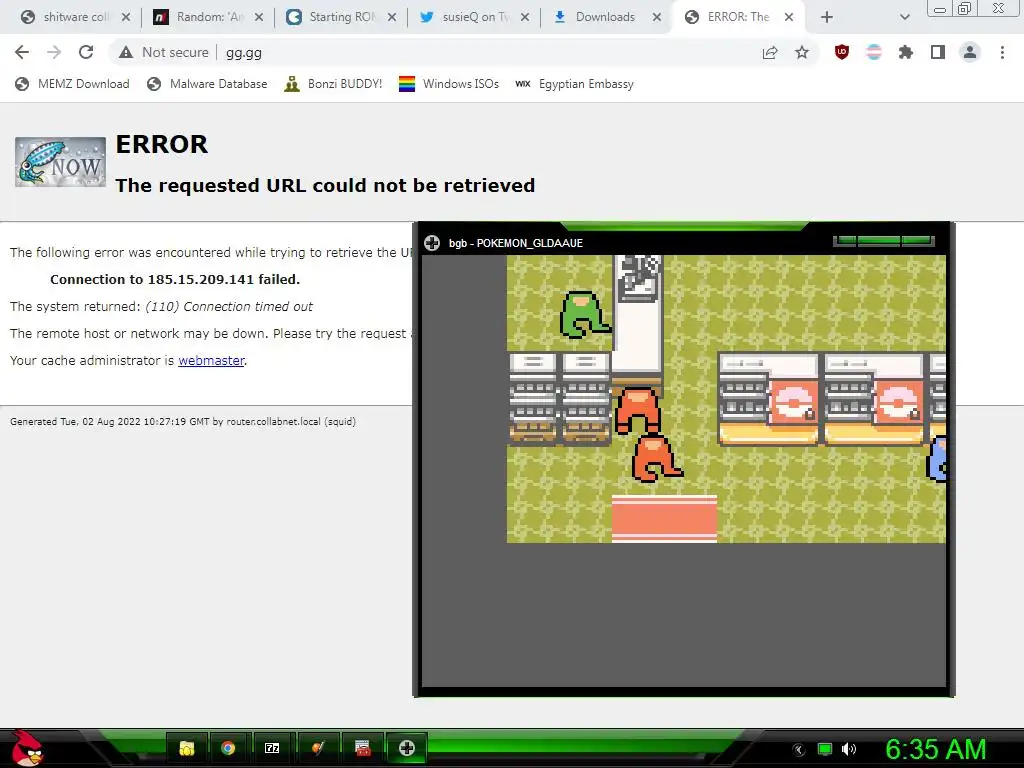Click the '(110) Connection timed out' text
The width and height of the screenshot is (1024, 768).
tap(229, 307)
